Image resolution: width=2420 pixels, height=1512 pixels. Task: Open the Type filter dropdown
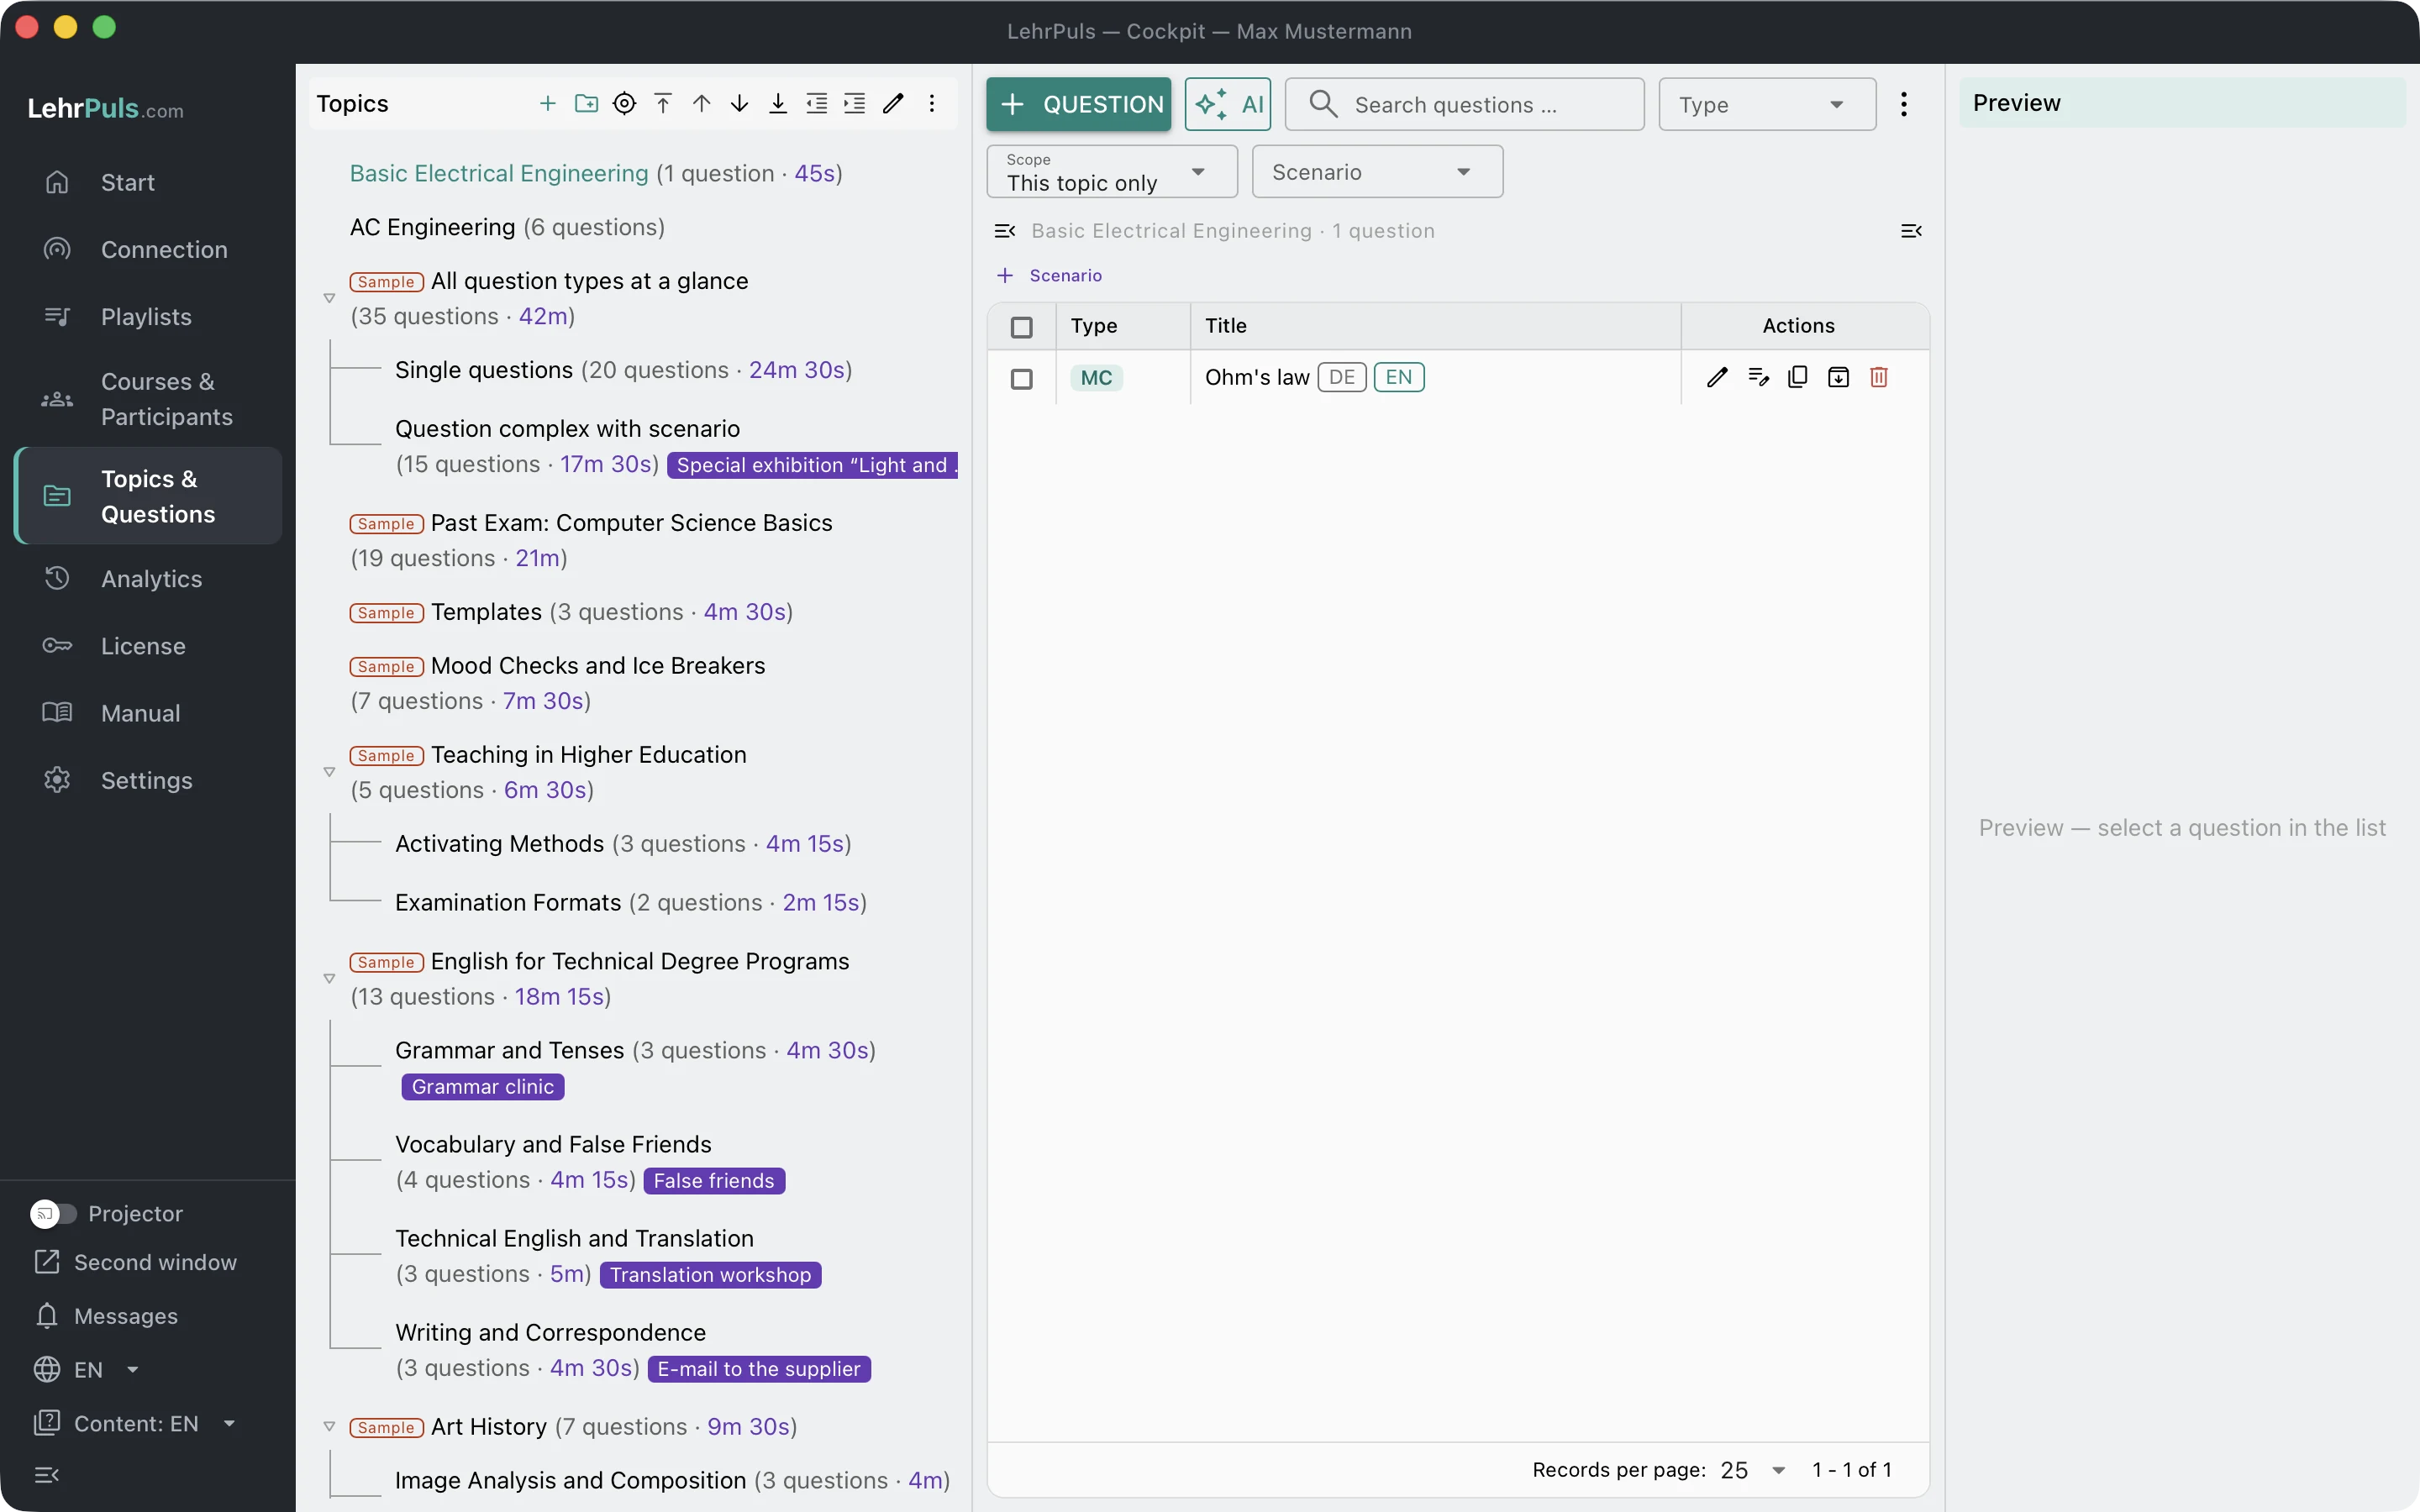(1767, 104)
